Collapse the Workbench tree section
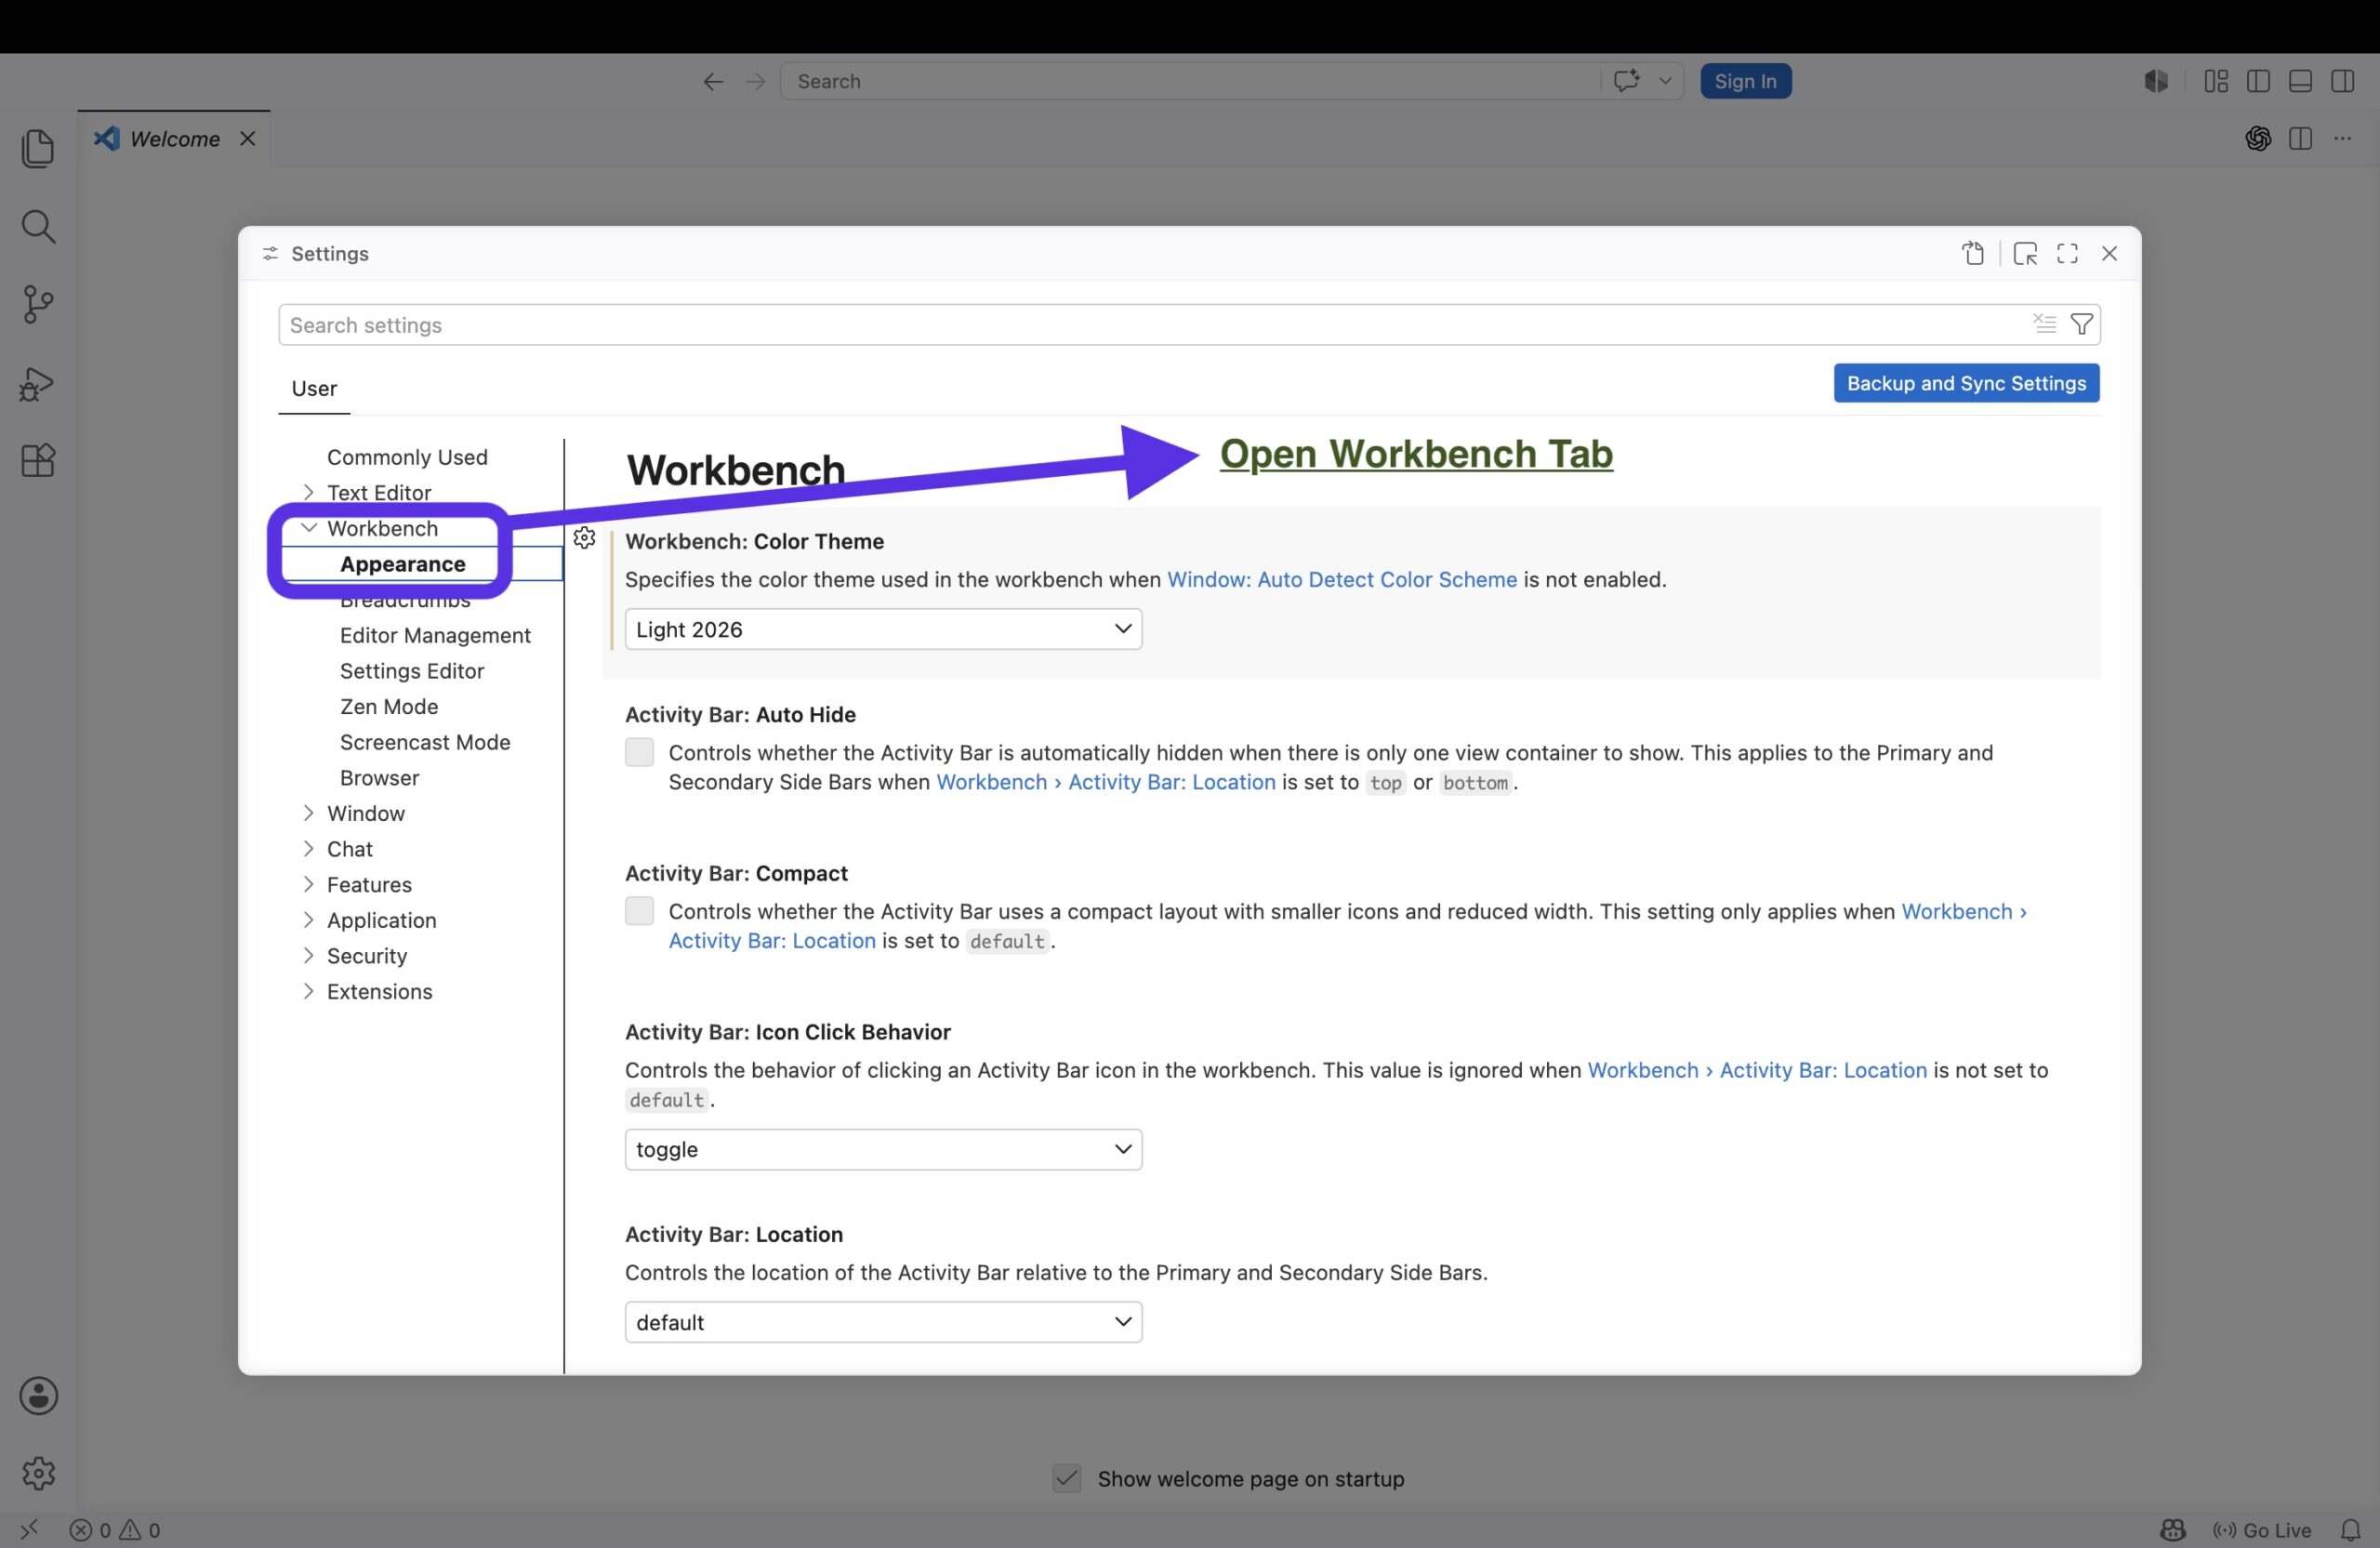The width and height of the screenshot is (2380, 1548). (308, 528)
